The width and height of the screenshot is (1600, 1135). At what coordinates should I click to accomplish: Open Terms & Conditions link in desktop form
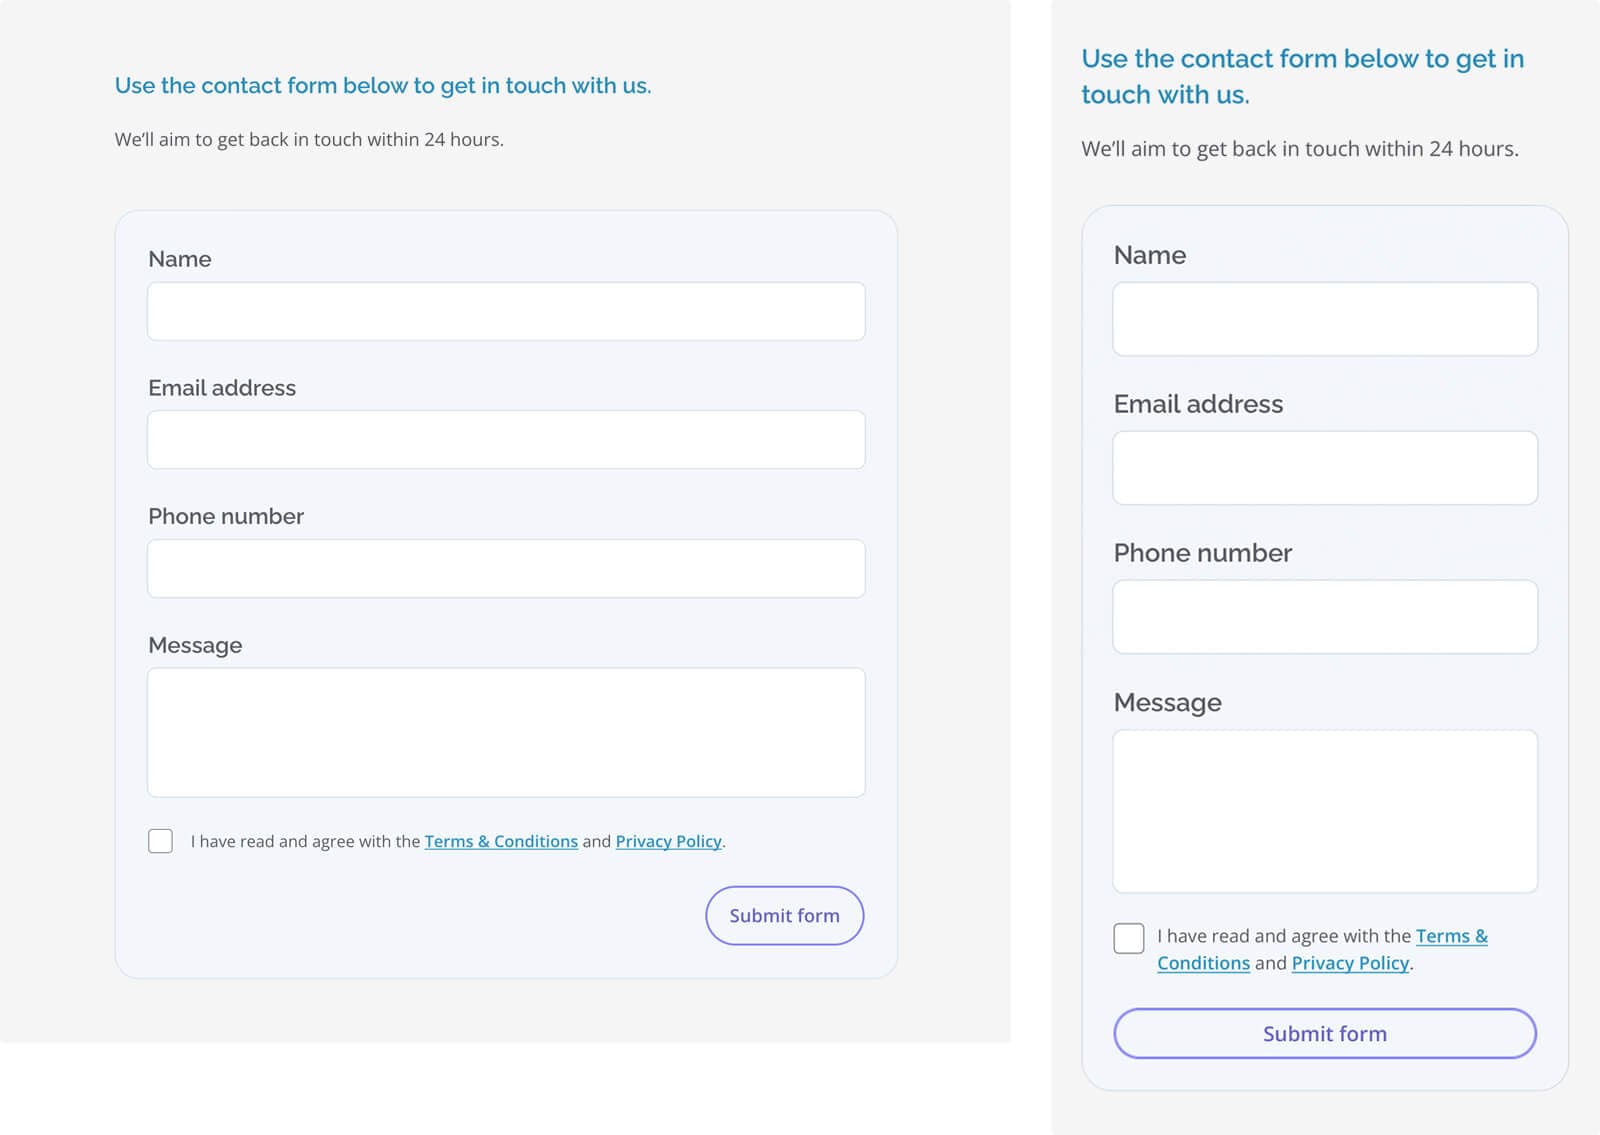tap(501, 841)
